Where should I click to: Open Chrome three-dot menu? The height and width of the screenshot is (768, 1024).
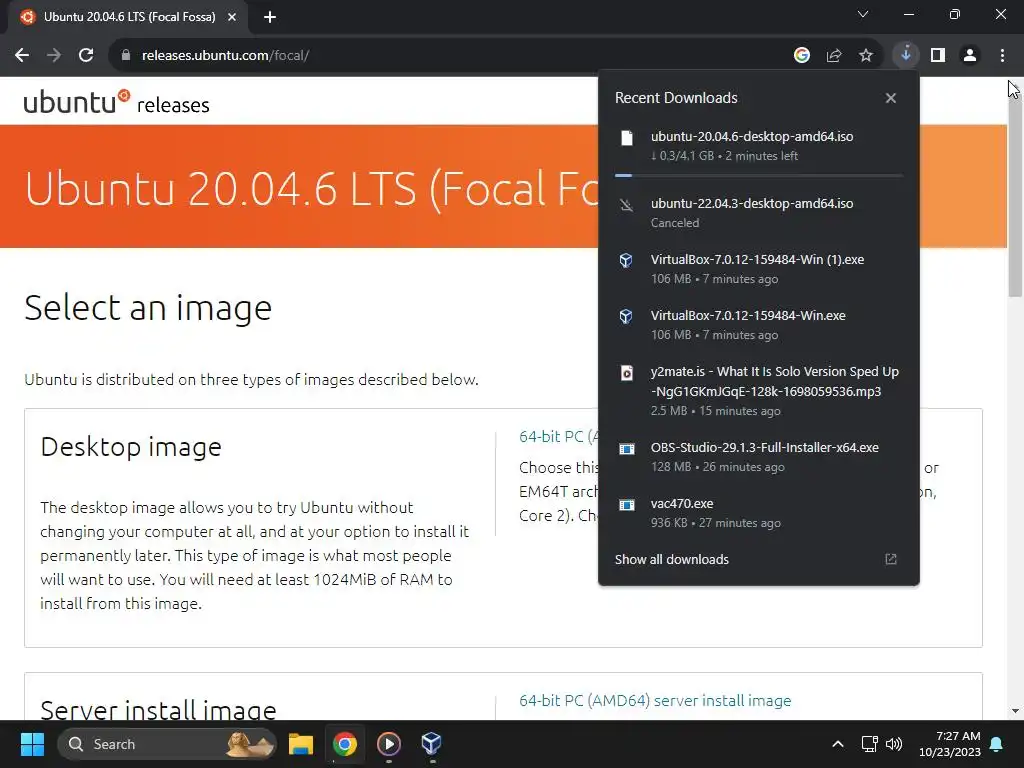pos(1002,56)
